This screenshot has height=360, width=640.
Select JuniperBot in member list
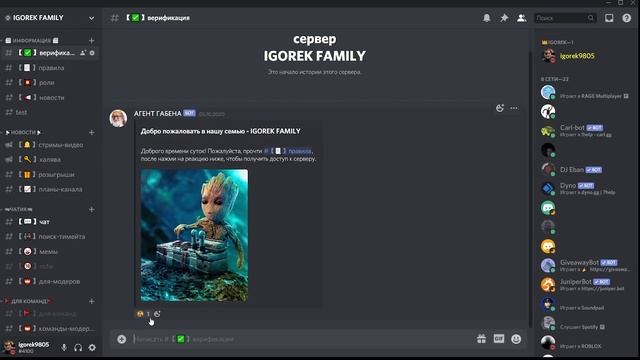[x=586, y=284]
